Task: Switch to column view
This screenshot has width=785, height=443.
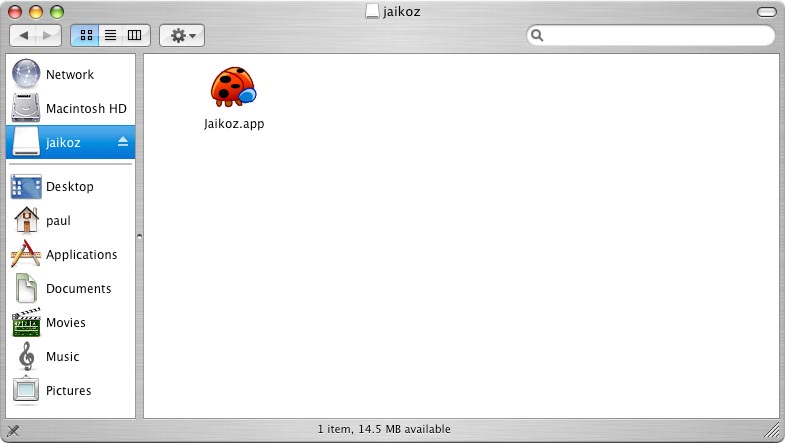Action: click(x=135, y=35)
